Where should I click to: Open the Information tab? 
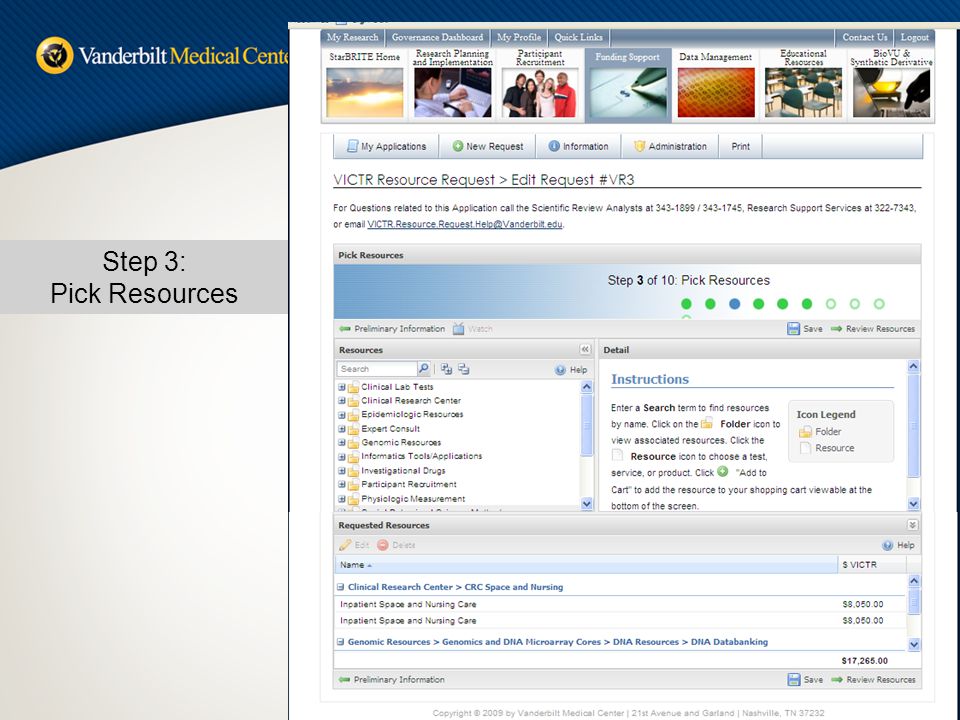click(579, 146)
